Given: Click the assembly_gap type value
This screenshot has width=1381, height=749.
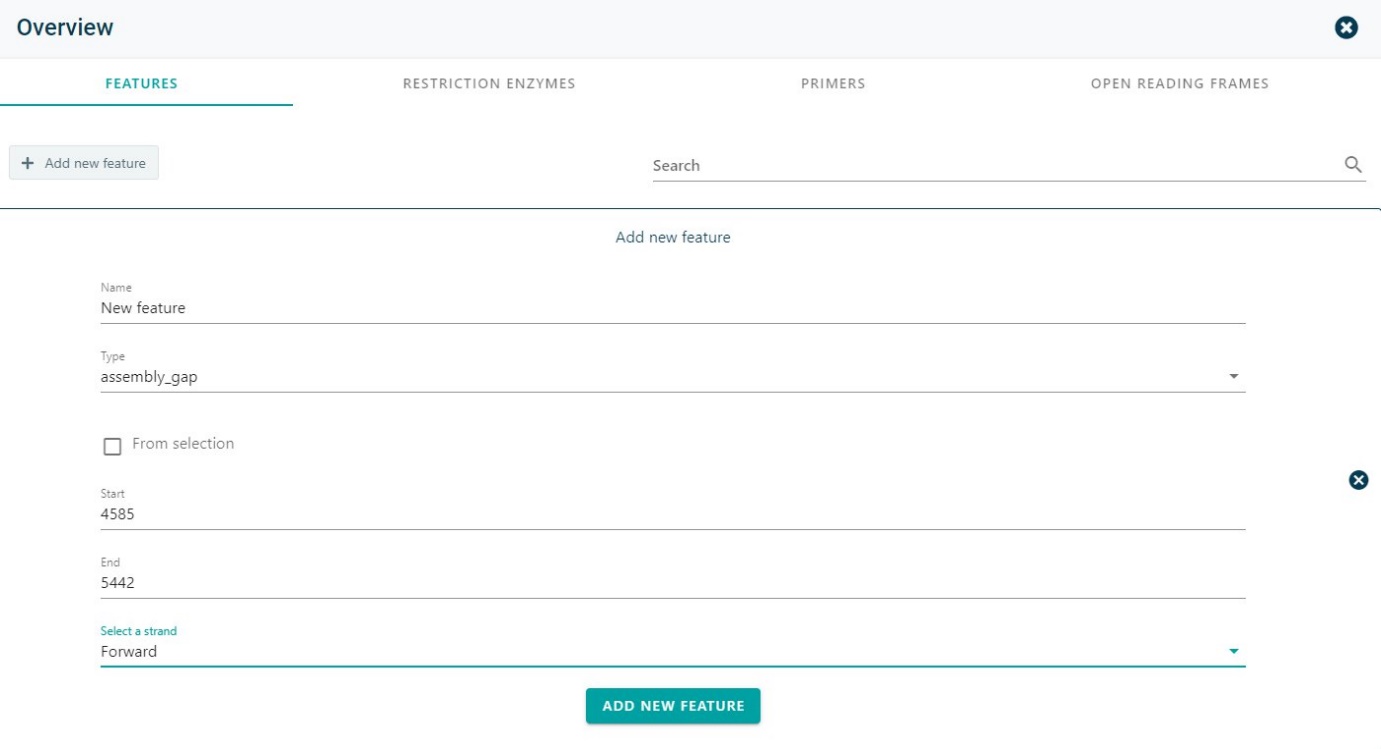Looking at the screenshot, I should tap(149, 377).
